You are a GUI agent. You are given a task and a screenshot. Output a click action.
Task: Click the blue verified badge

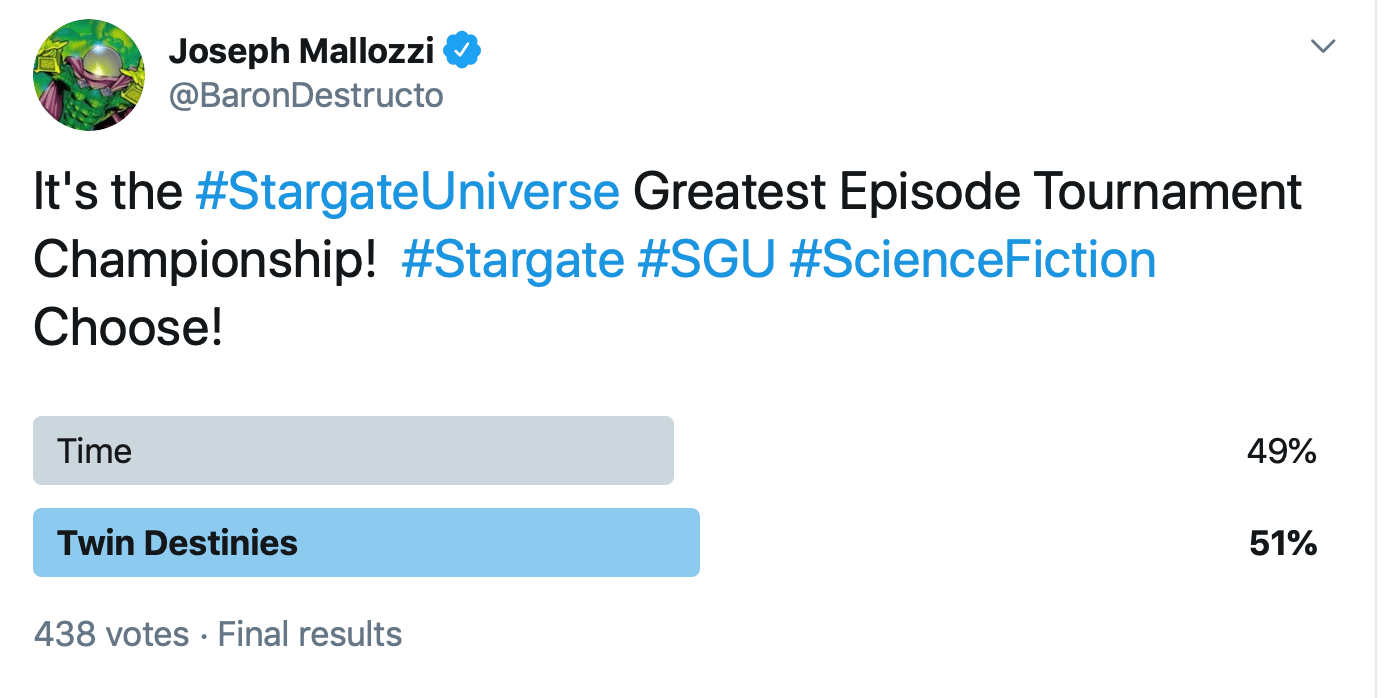tap(463, 49)
